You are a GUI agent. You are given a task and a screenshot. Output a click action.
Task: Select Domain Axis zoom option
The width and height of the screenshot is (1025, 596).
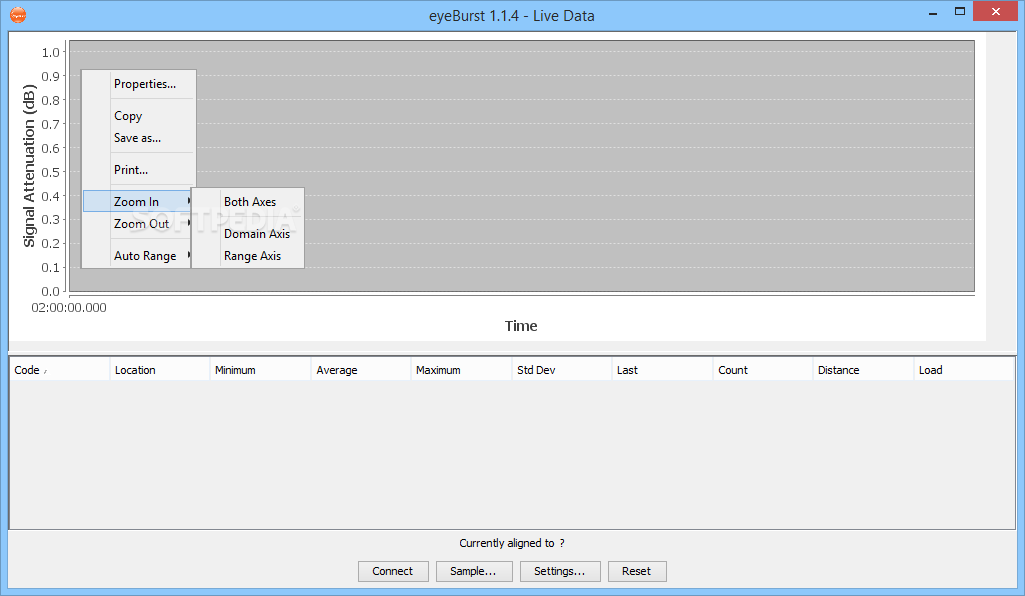point(248,234)
